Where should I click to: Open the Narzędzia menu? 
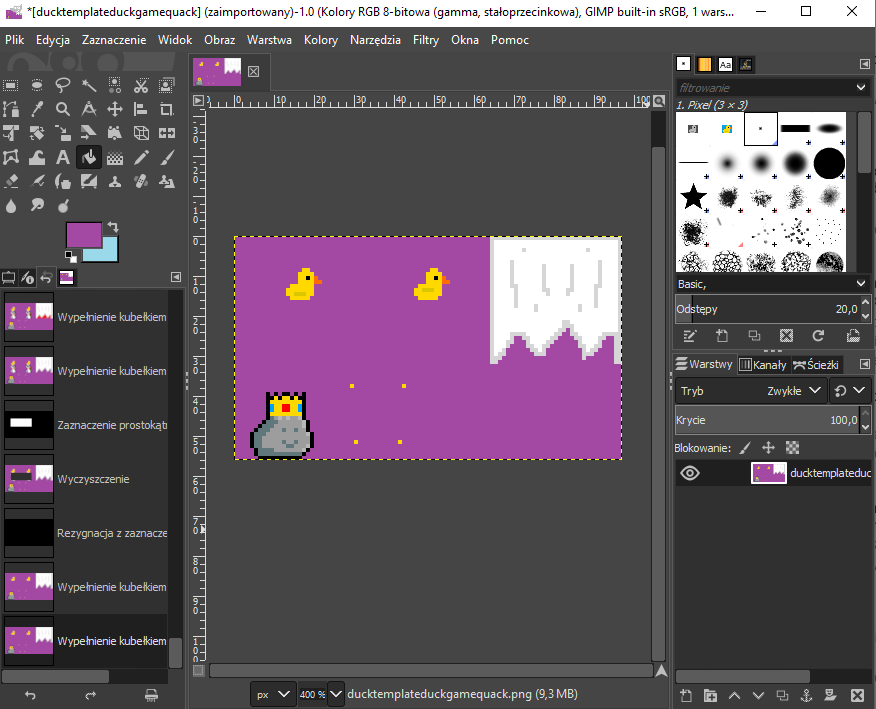point(375,40)
